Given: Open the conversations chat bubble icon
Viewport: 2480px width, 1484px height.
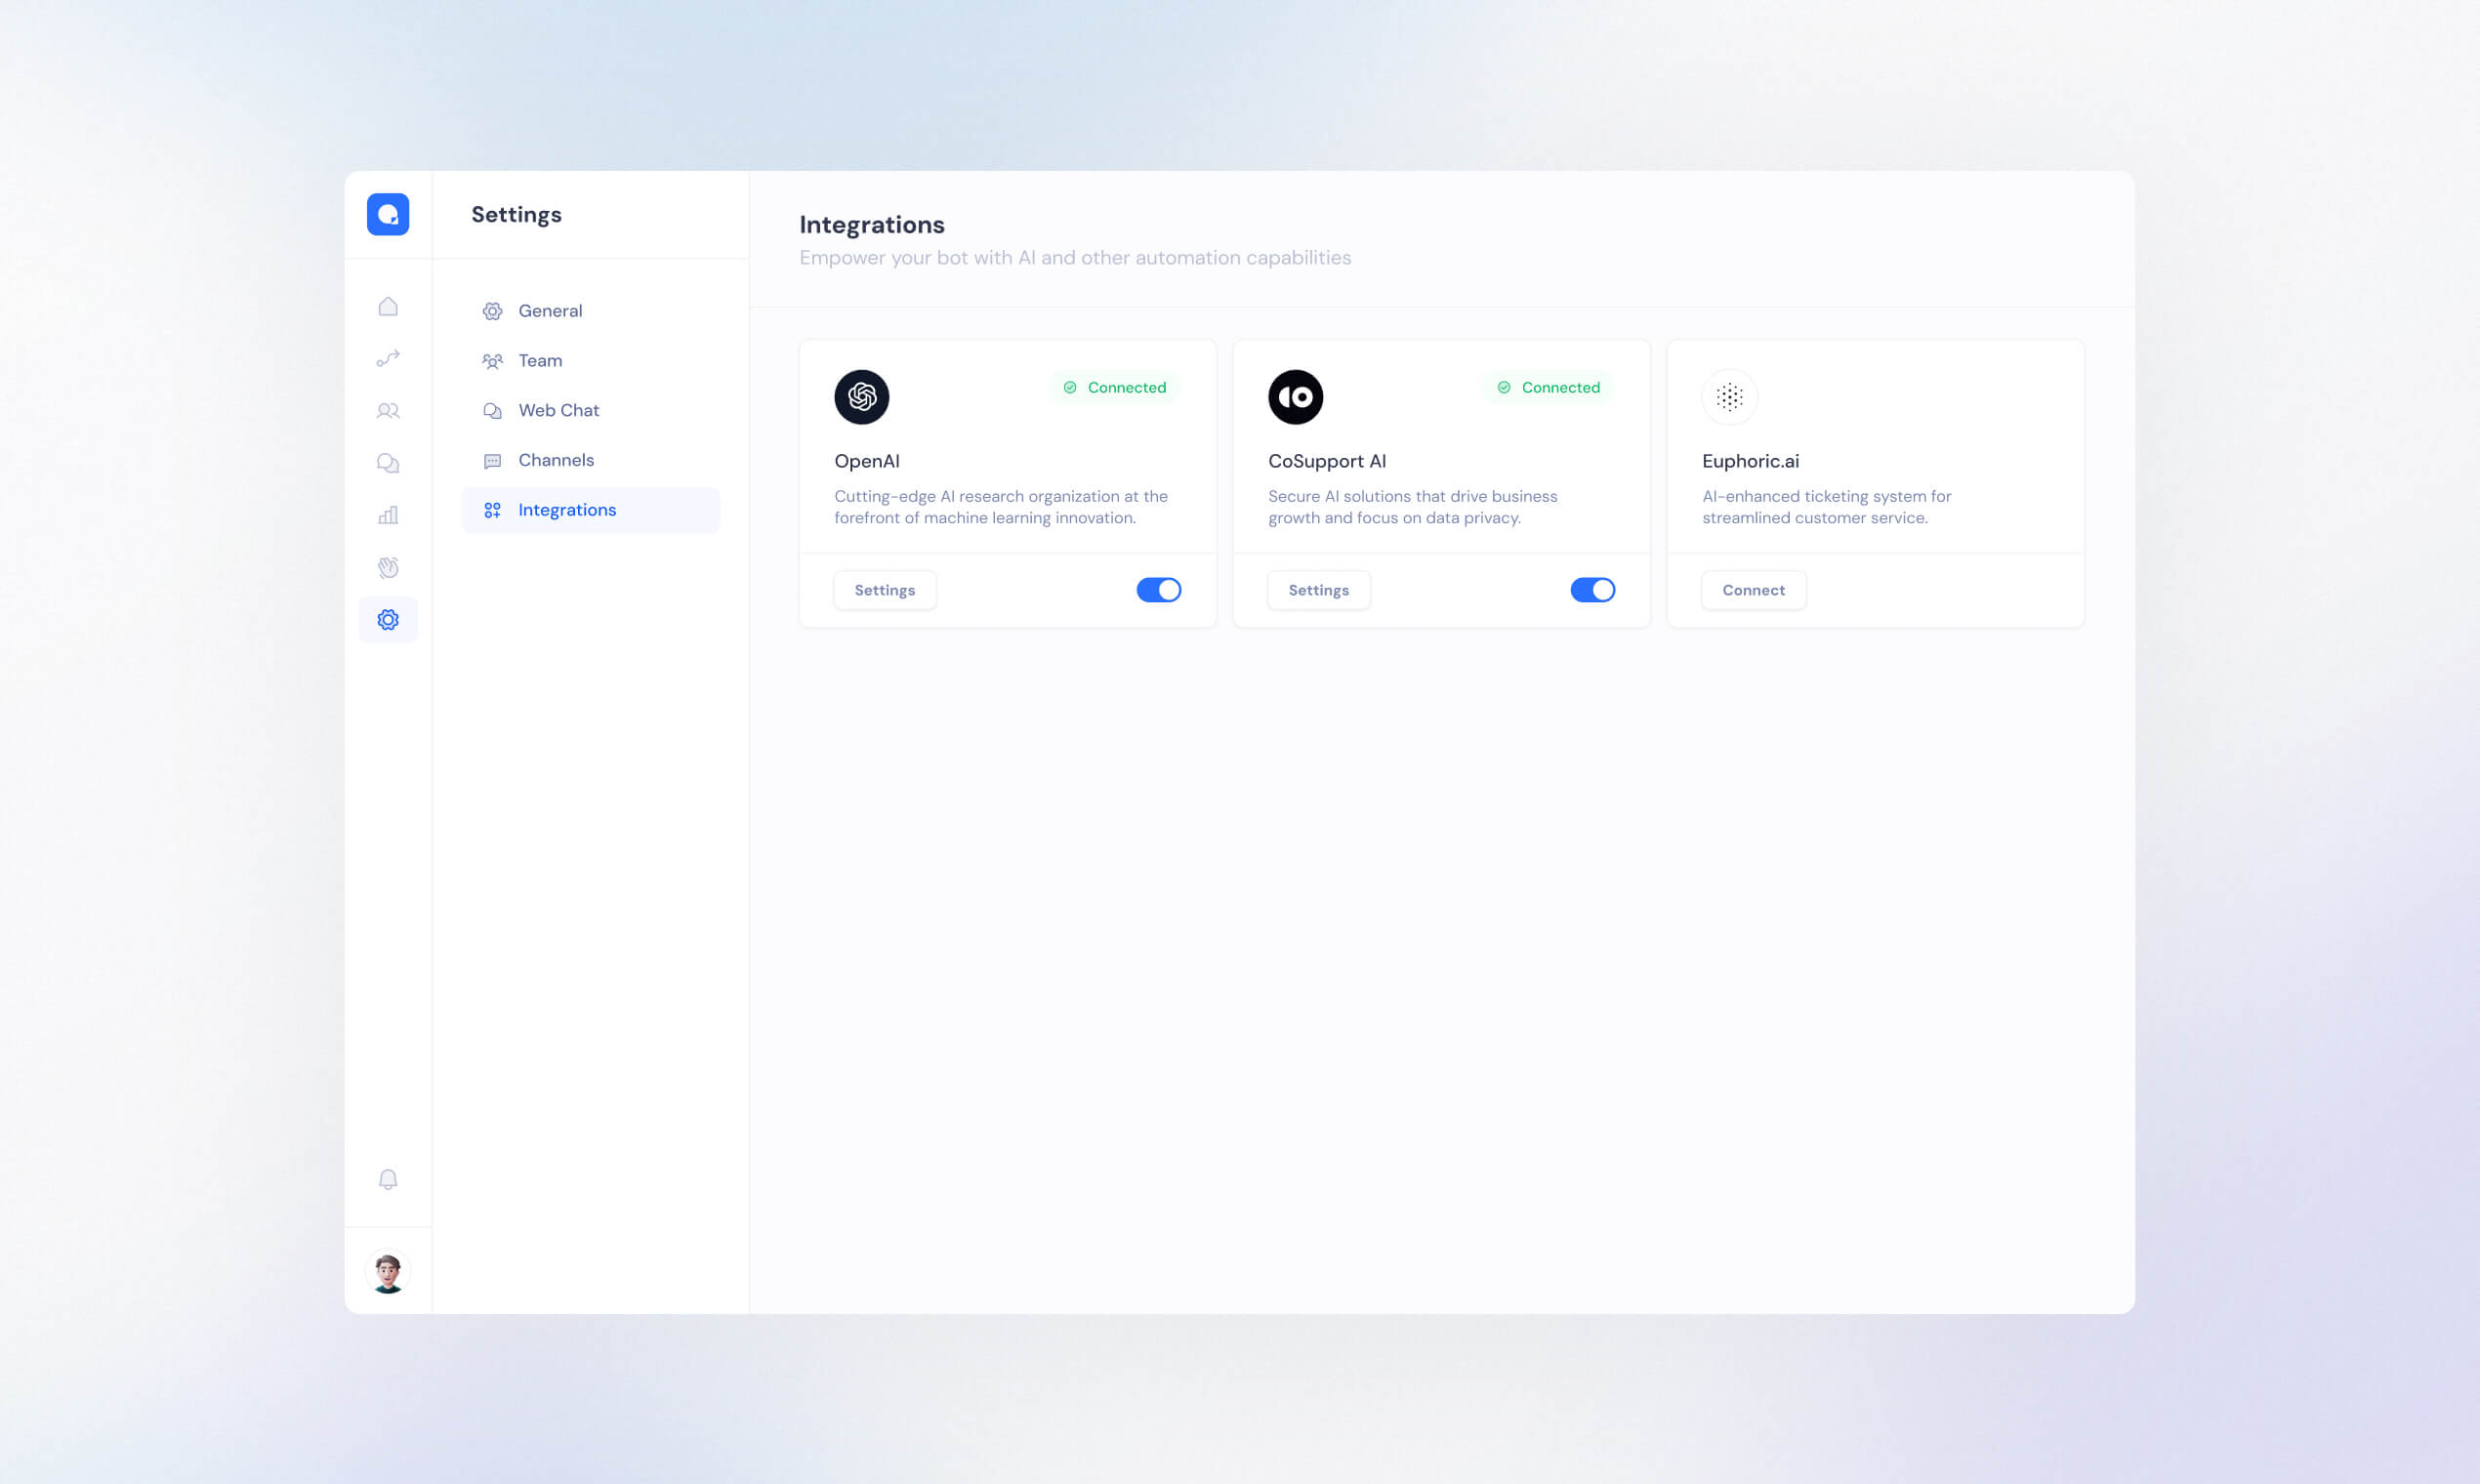Looking at the screenshot, I should (388, 463).
